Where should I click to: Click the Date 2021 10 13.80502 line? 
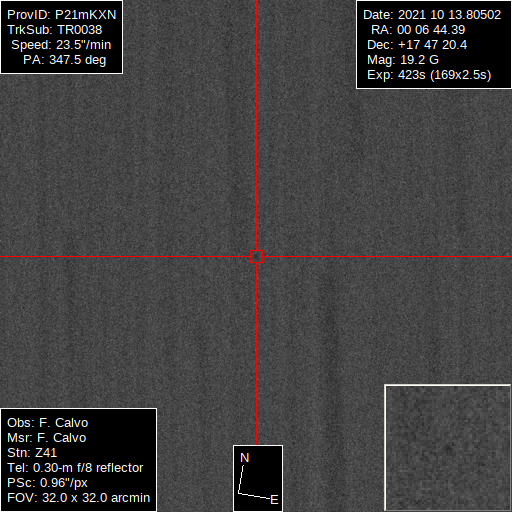pyautogui.click(x=432, y=15)
